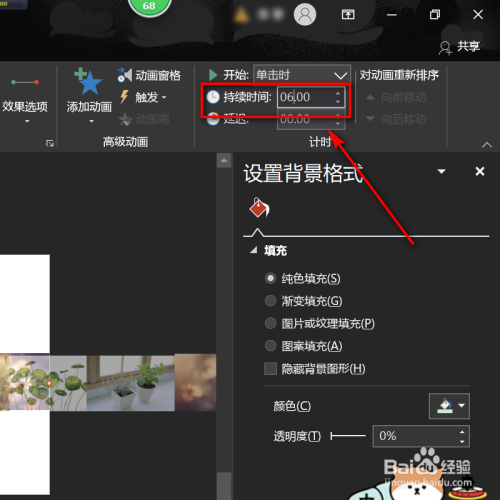Decrease Transparency with the down arrow
500x500 pixels.
[x=462, y=441]
